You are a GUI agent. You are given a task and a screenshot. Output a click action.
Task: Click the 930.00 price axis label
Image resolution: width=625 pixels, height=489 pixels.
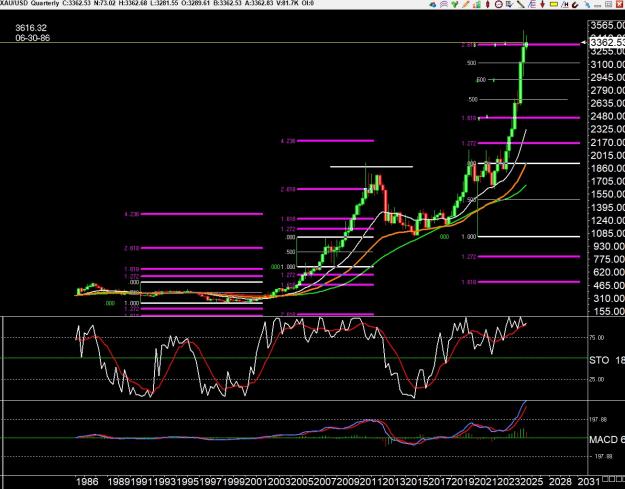click(x=610, y=246)
